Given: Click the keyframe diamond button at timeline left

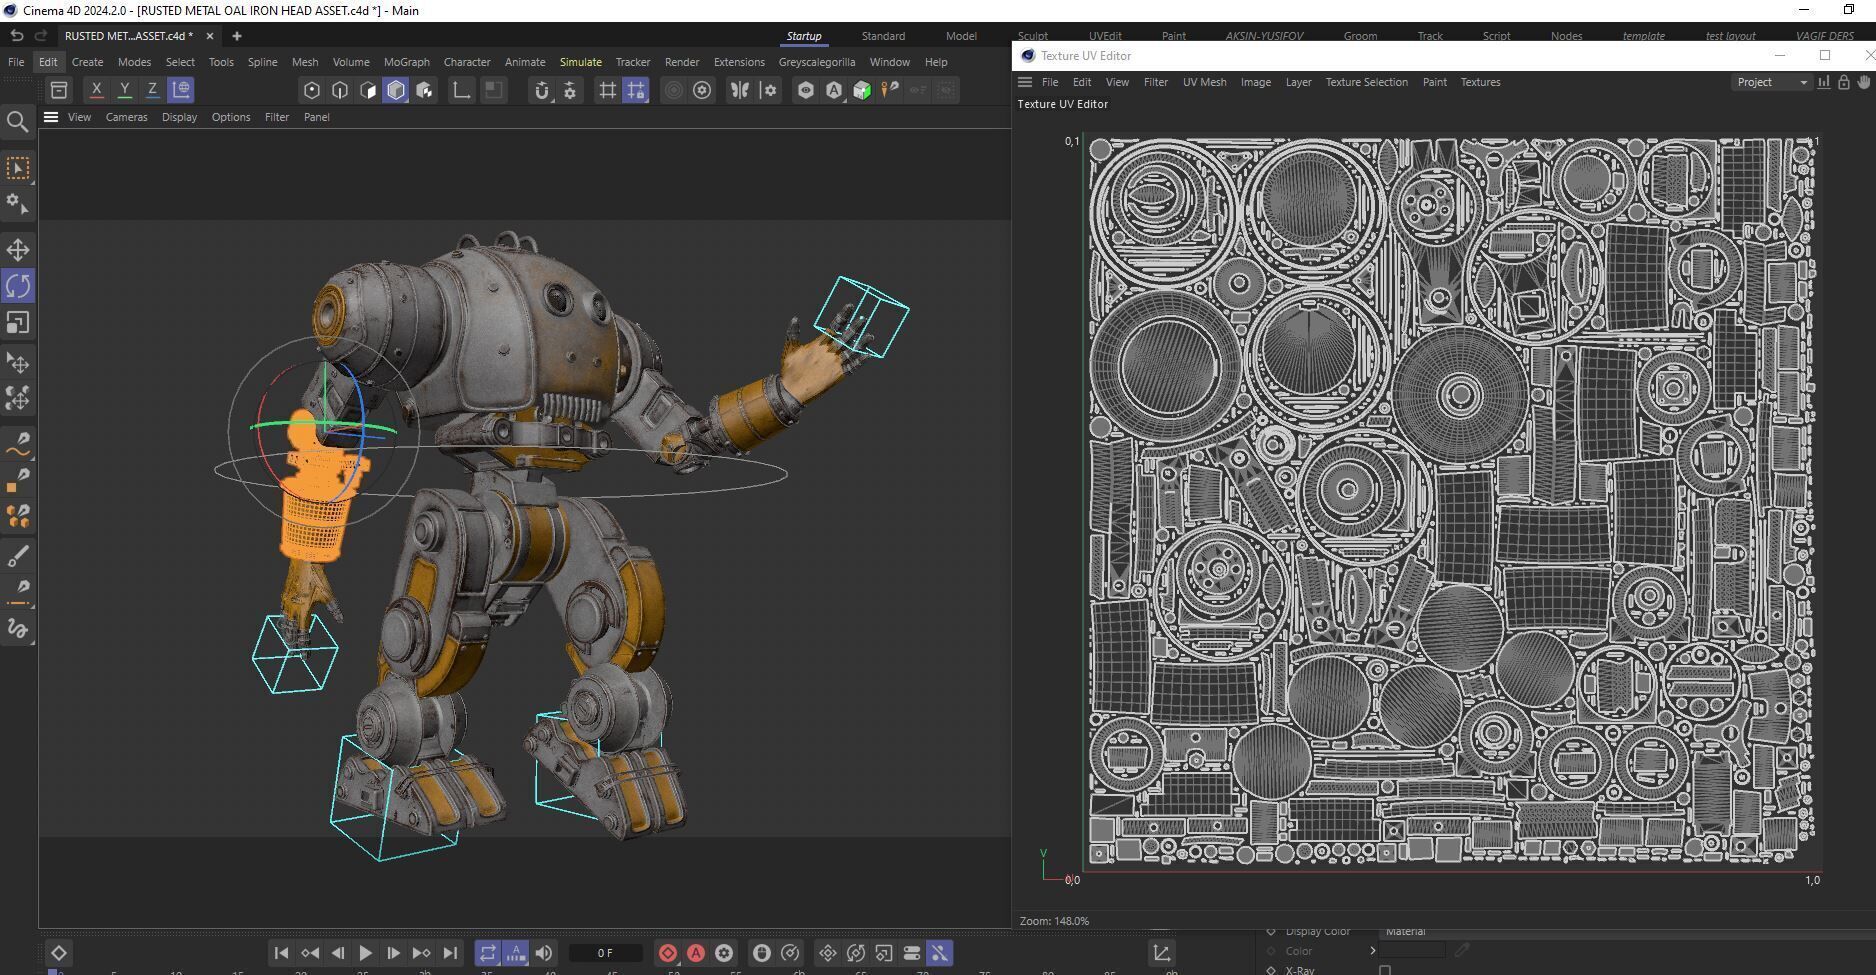Looking at the screenshot, I should point(58,953).
